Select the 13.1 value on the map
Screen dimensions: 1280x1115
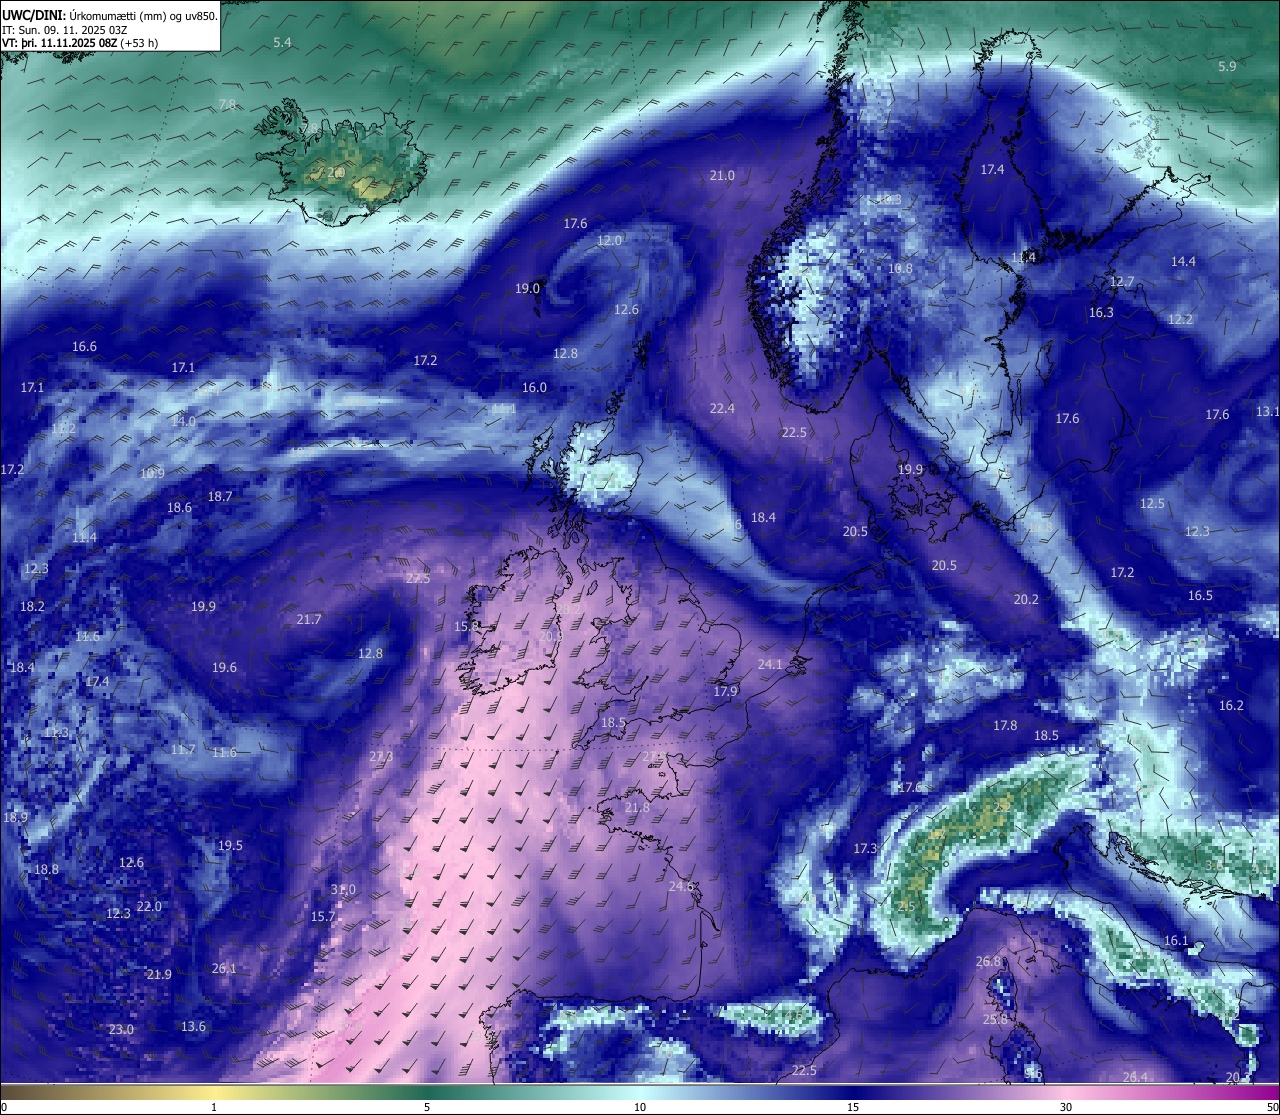coord(1267,411)
